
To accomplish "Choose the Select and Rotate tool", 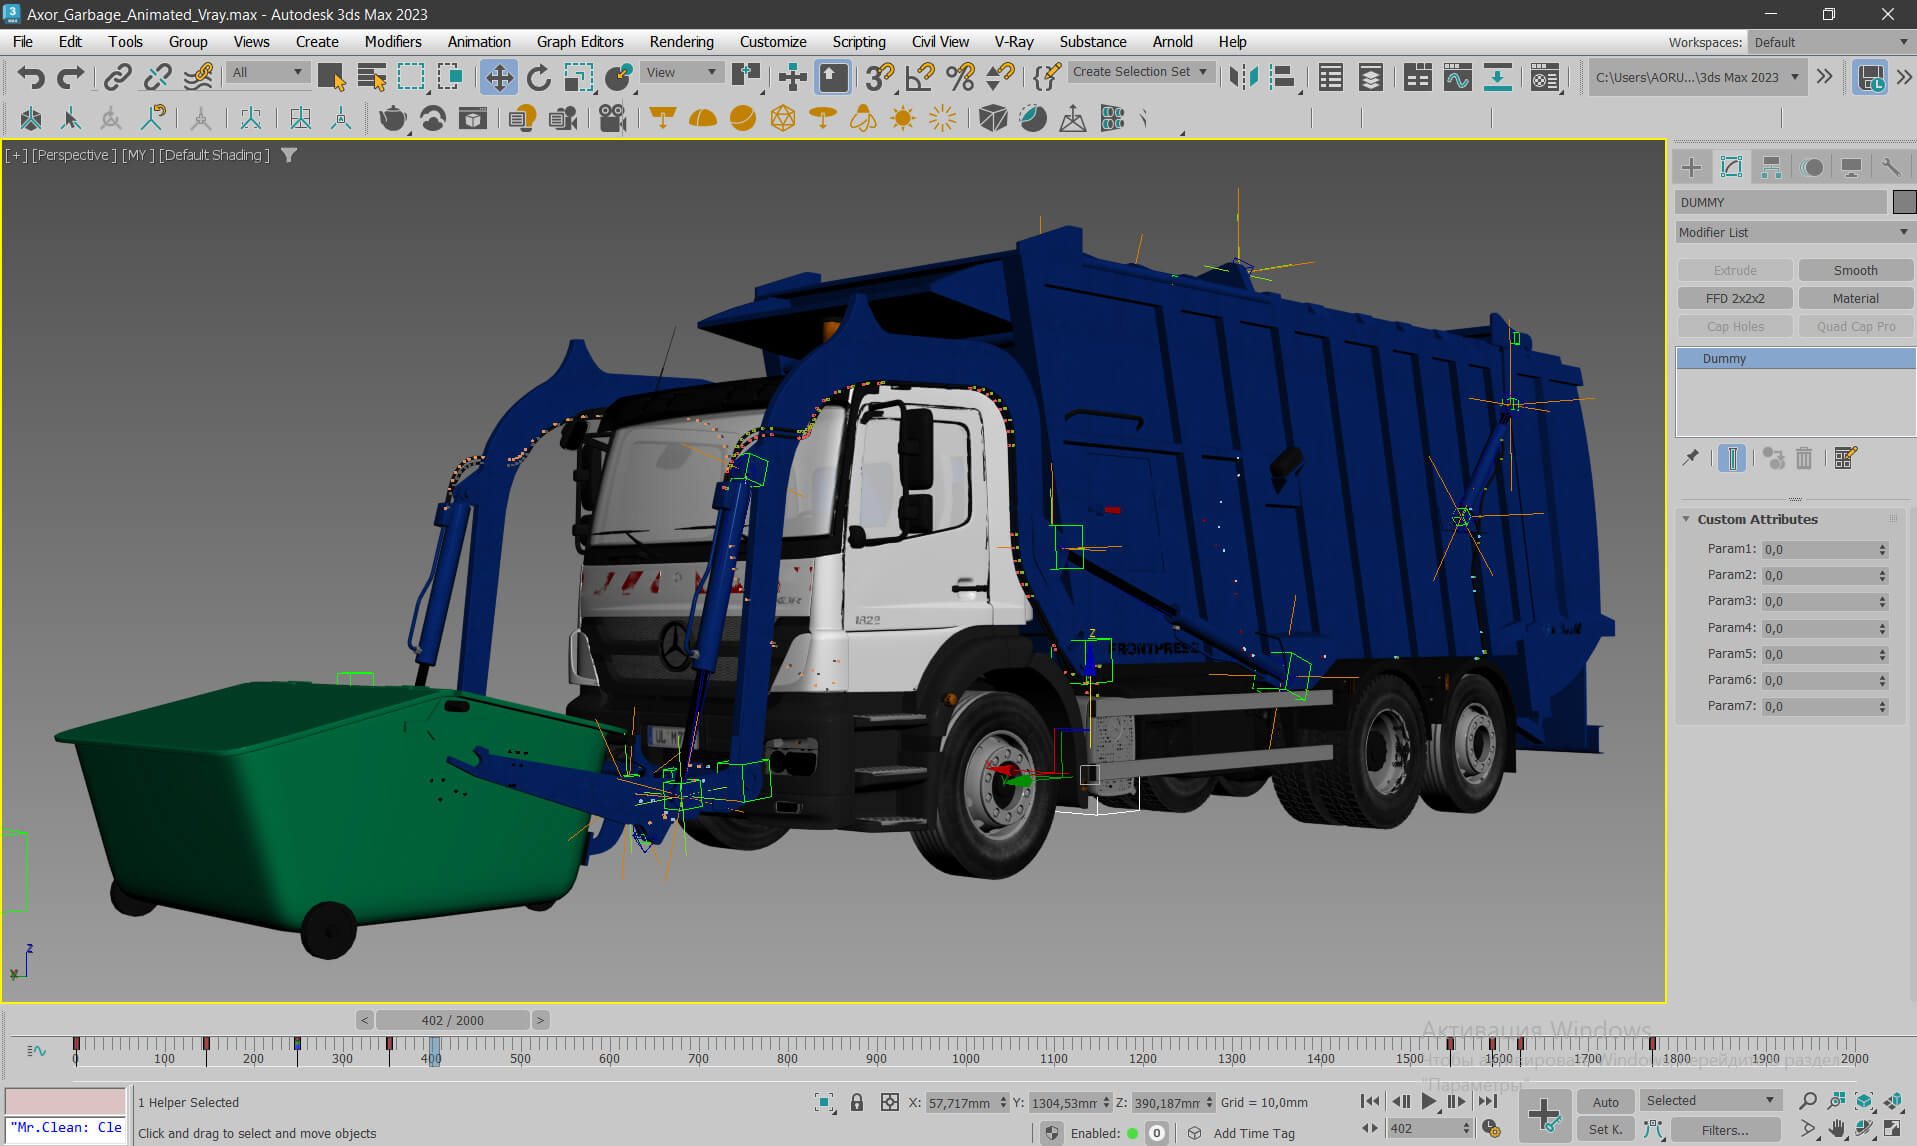I will pos(538,77).
